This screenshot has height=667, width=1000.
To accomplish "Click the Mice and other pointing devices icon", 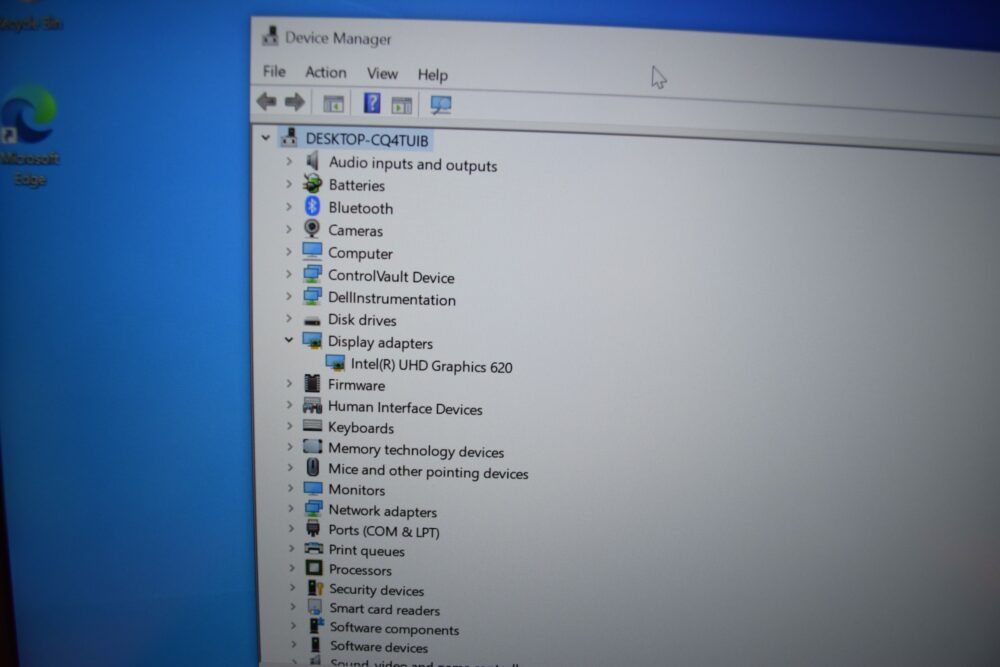I will (312, 467).
